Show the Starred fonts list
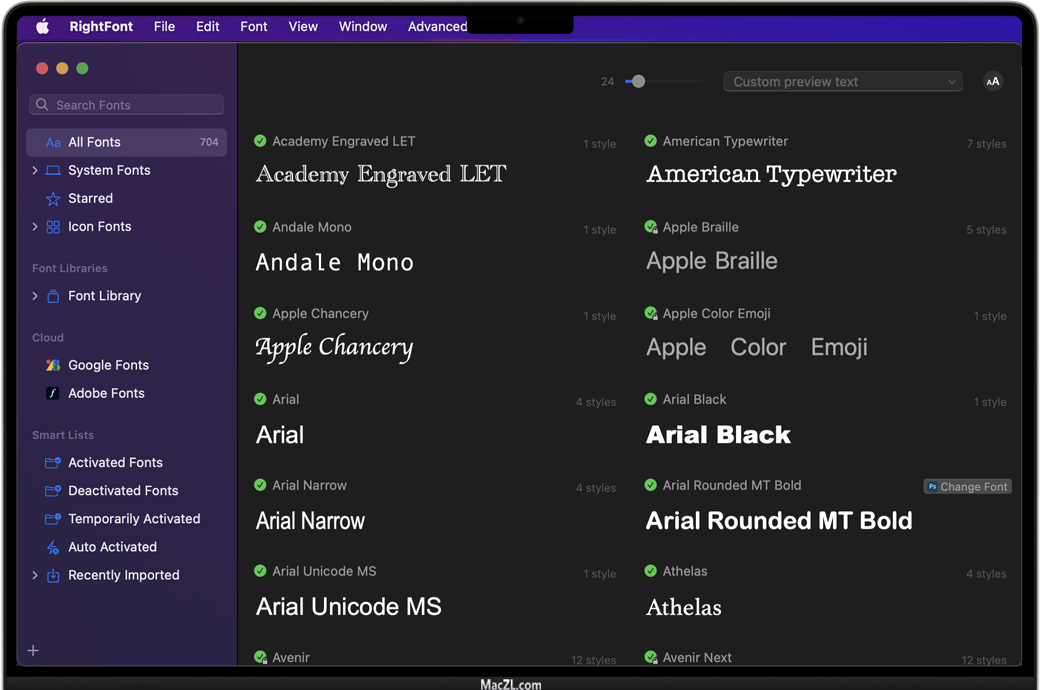 tap(90, 198)
